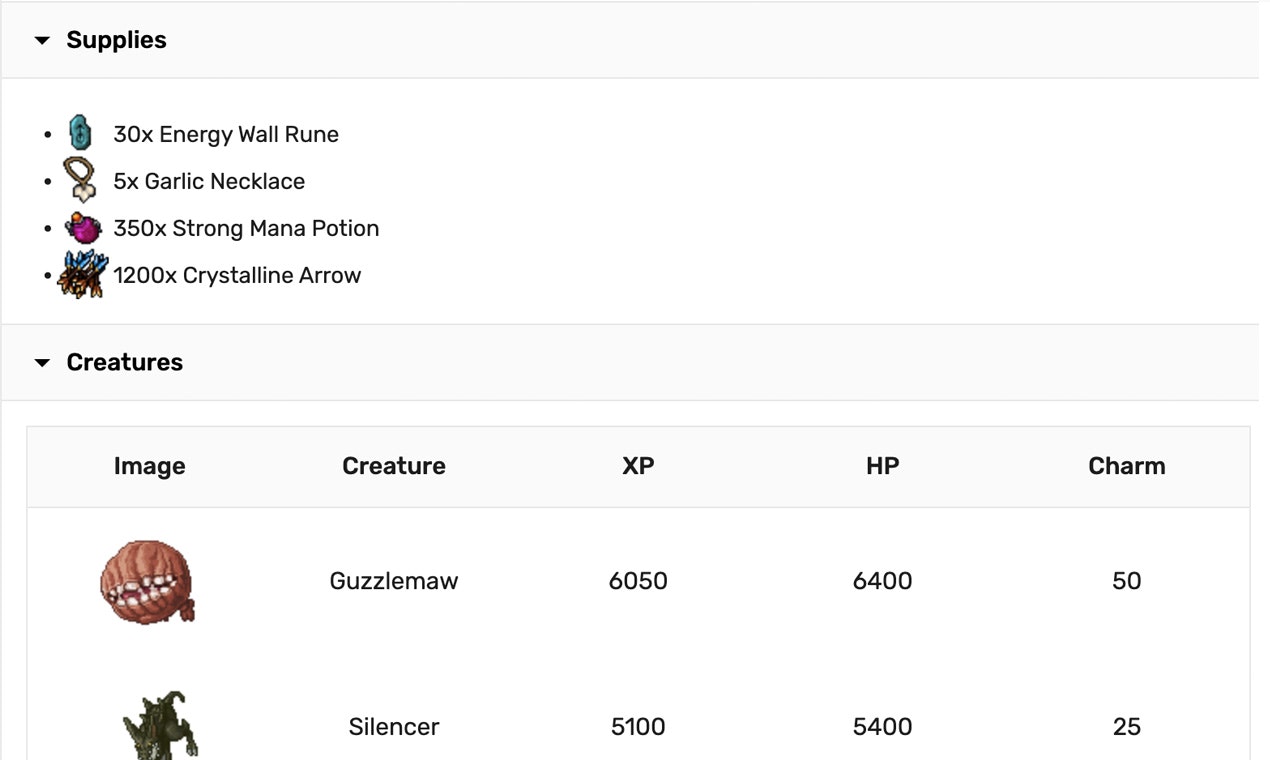This screenshot has width=1270, height=760.
Task: Sort by the HP column
Action: pos(882,466)
